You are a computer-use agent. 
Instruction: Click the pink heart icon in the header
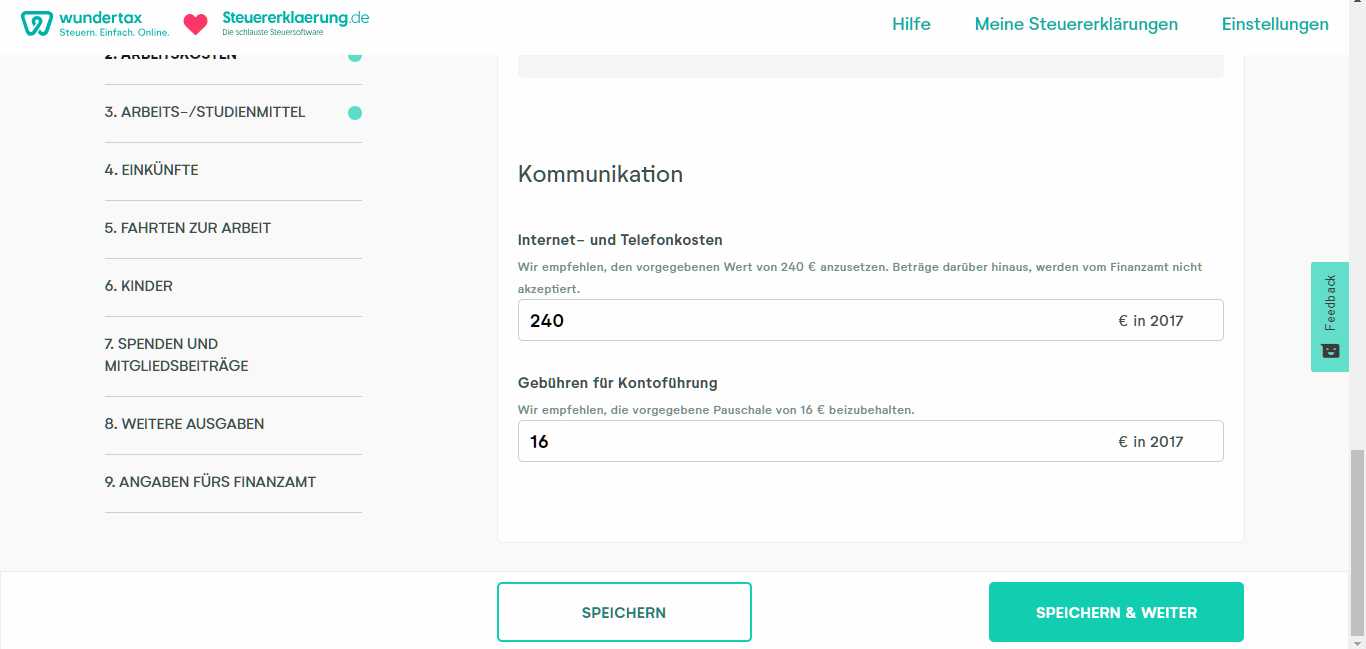tap(195, 22)
